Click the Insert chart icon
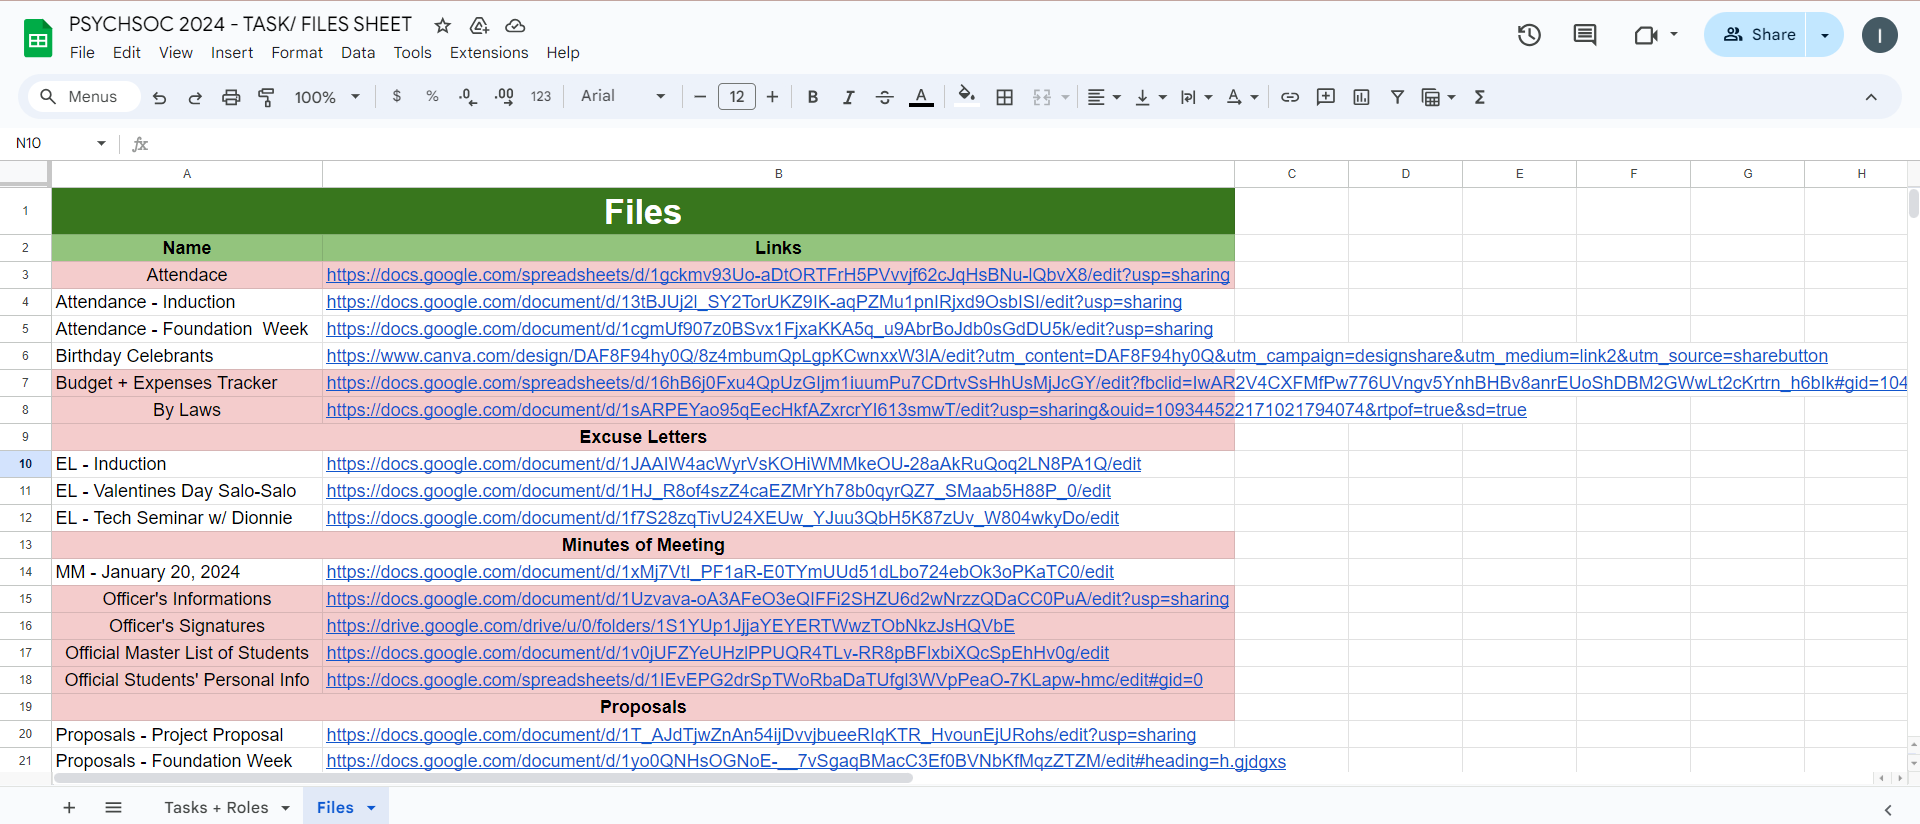Image resolution: width=1920 pixels, height=824 pixels. point(1361,97)
